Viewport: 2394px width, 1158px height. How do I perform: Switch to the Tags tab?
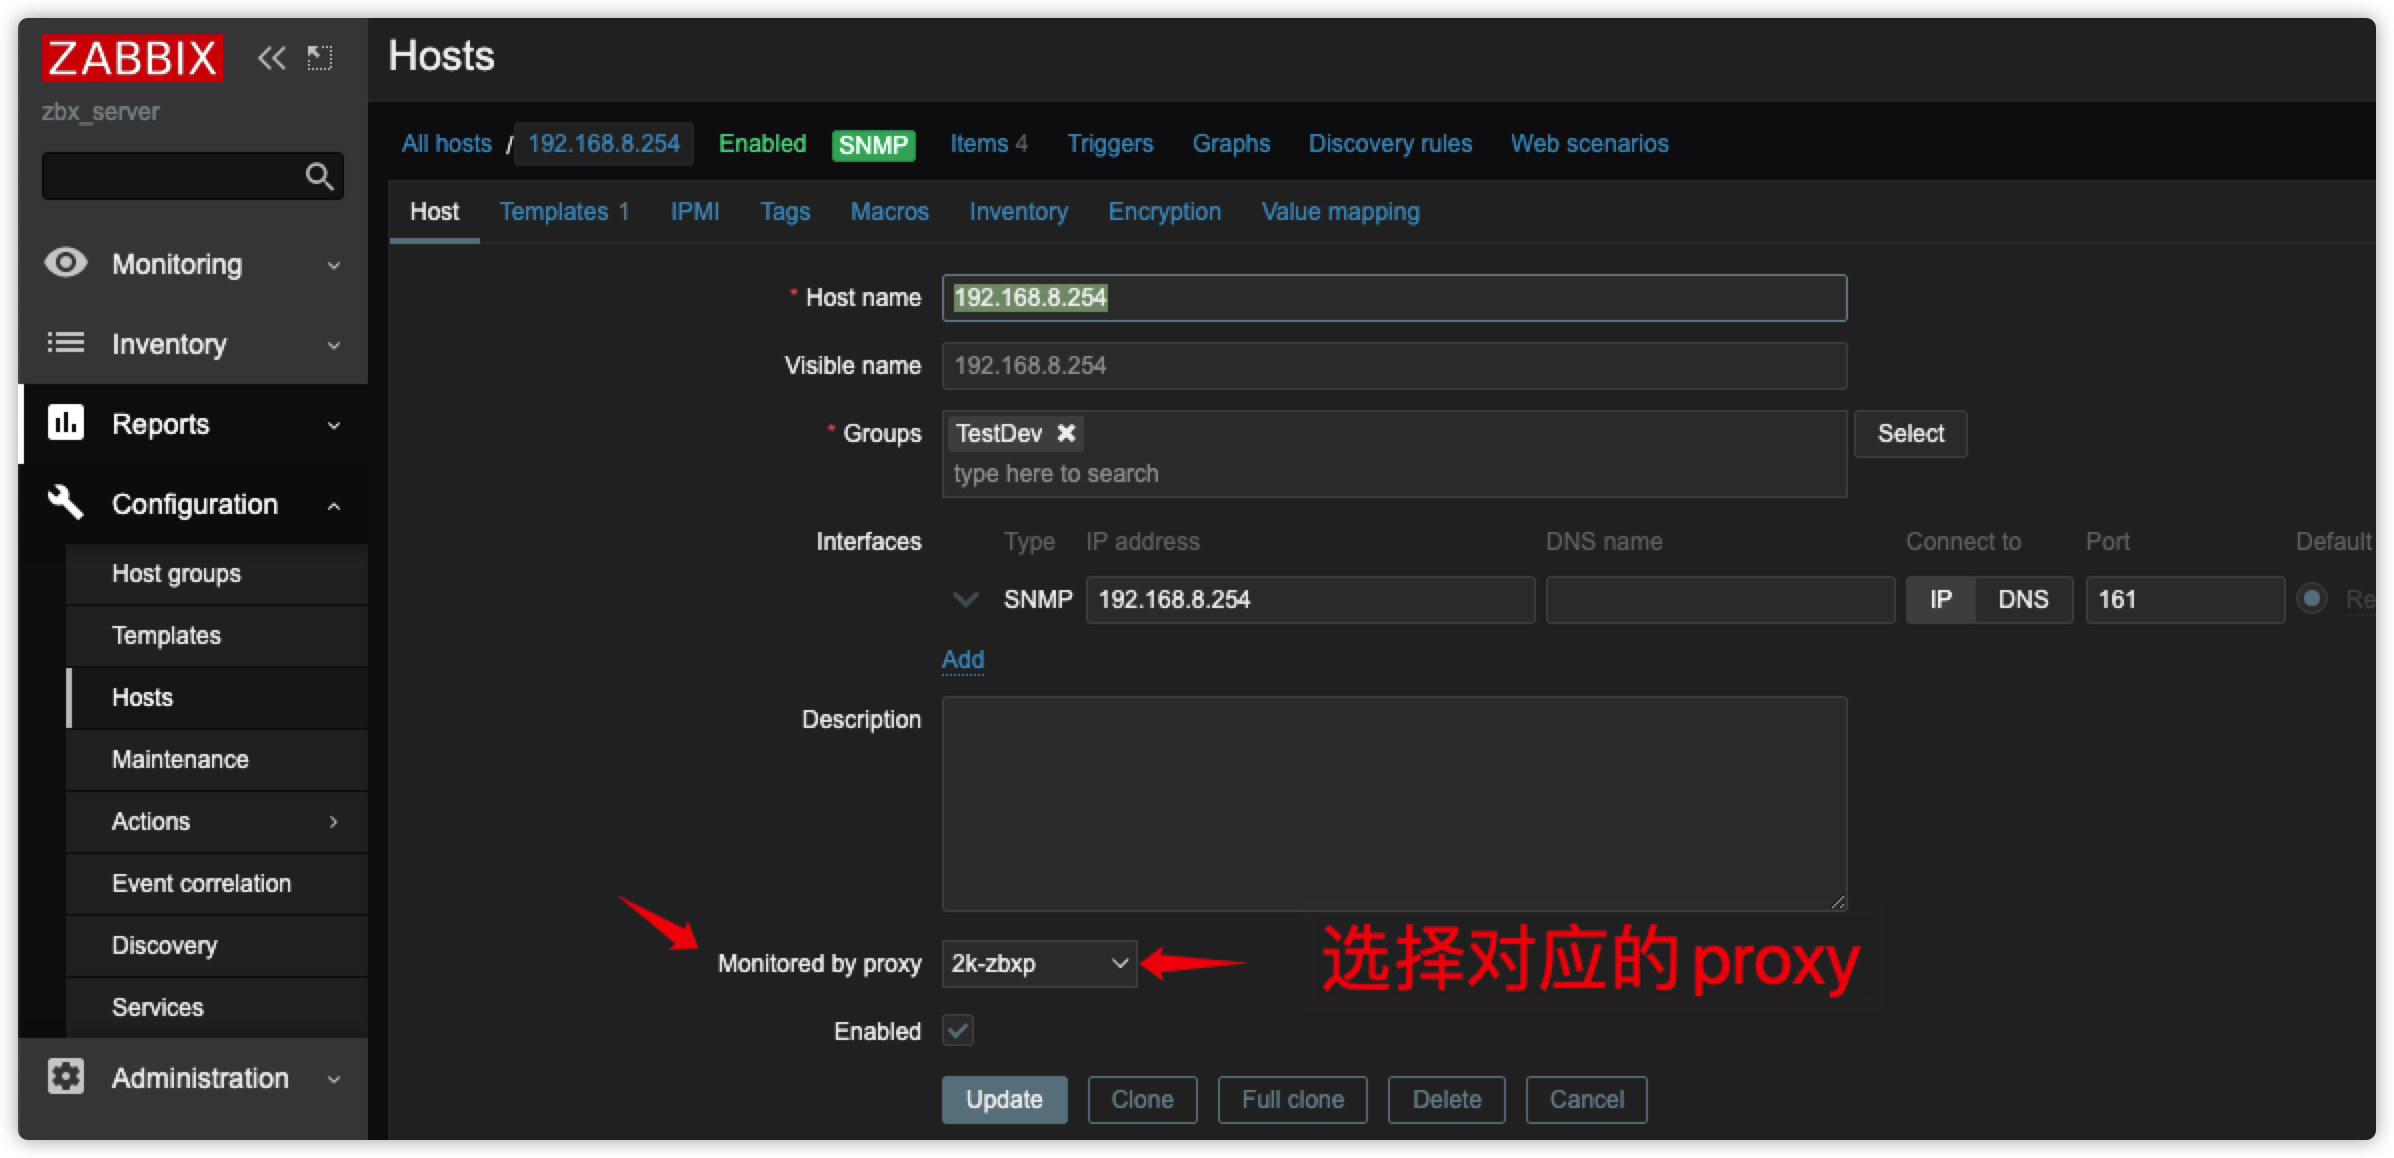785,212
